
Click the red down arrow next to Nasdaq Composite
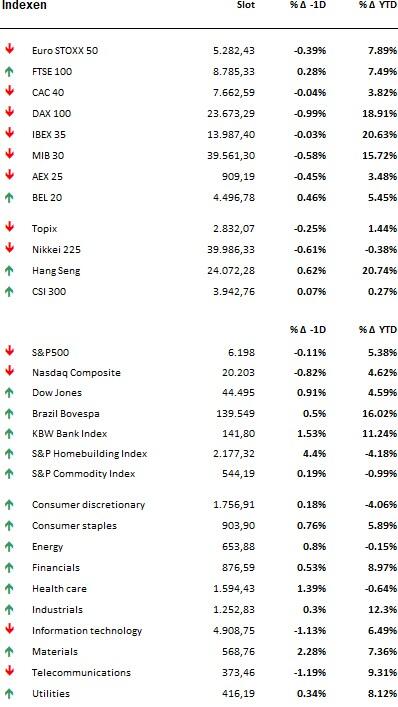(x=9, y=372)
